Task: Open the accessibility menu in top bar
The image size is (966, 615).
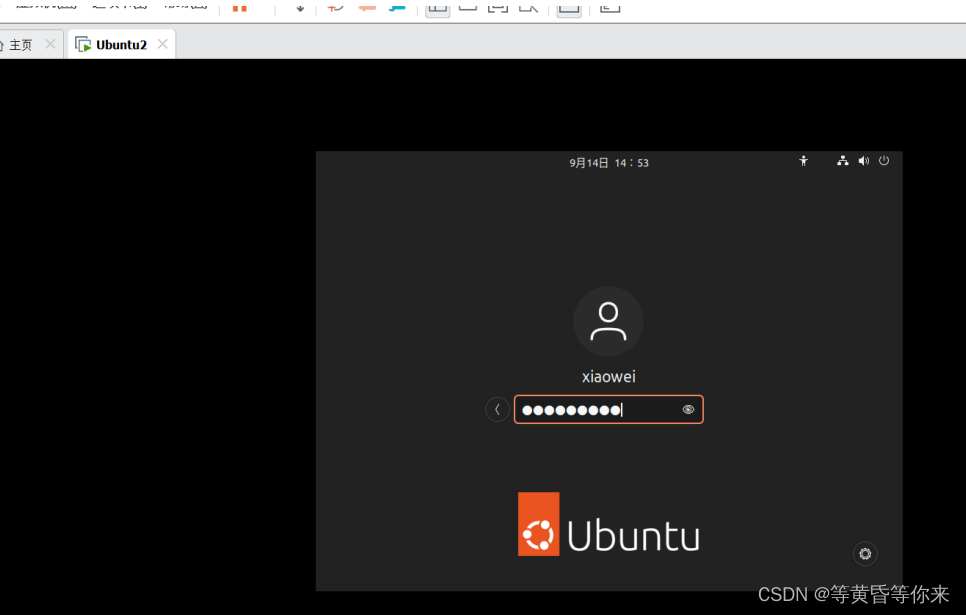Action: [x=803, y=161]
